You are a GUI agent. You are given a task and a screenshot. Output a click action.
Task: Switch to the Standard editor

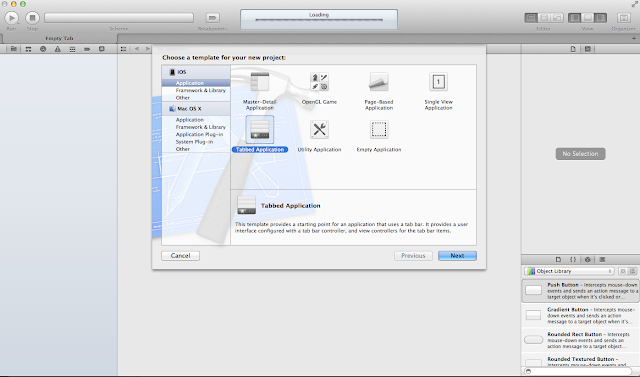pos(531,18)
